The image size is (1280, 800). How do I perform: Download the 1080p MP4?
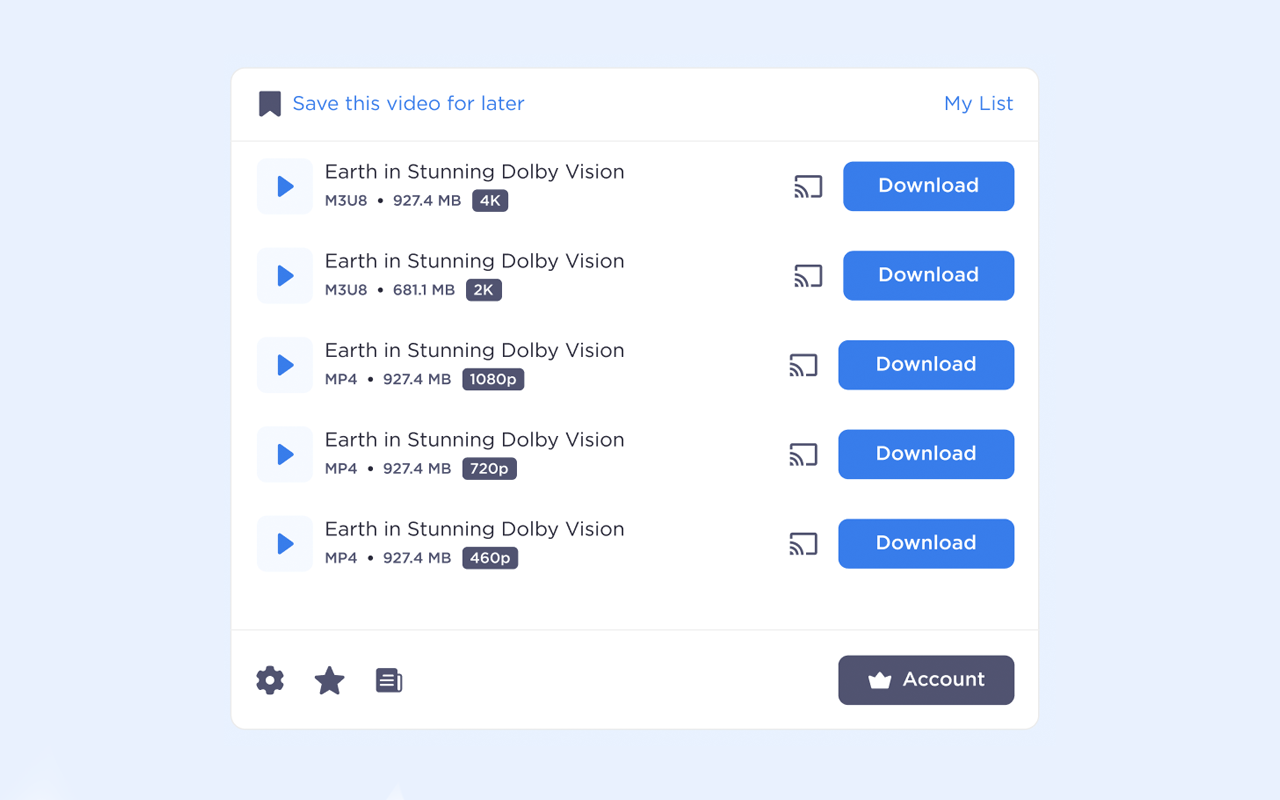[x=926, y=365]
